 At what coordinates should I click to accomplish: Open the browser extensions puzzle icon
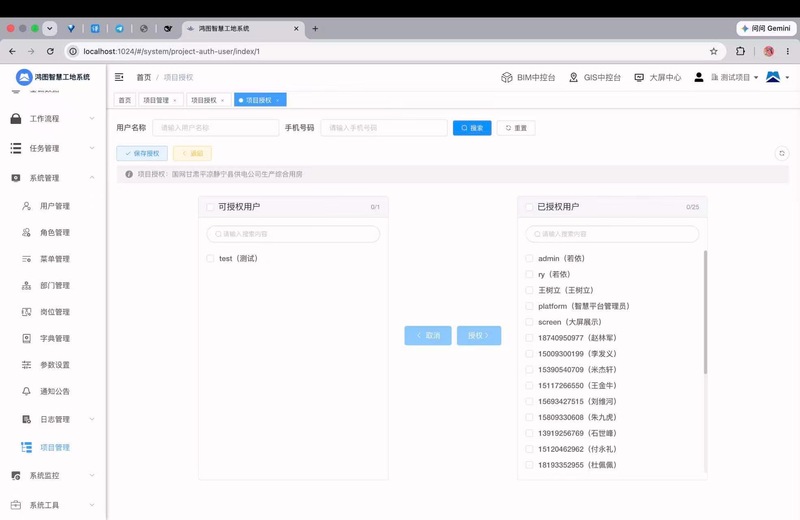point(740,51)
